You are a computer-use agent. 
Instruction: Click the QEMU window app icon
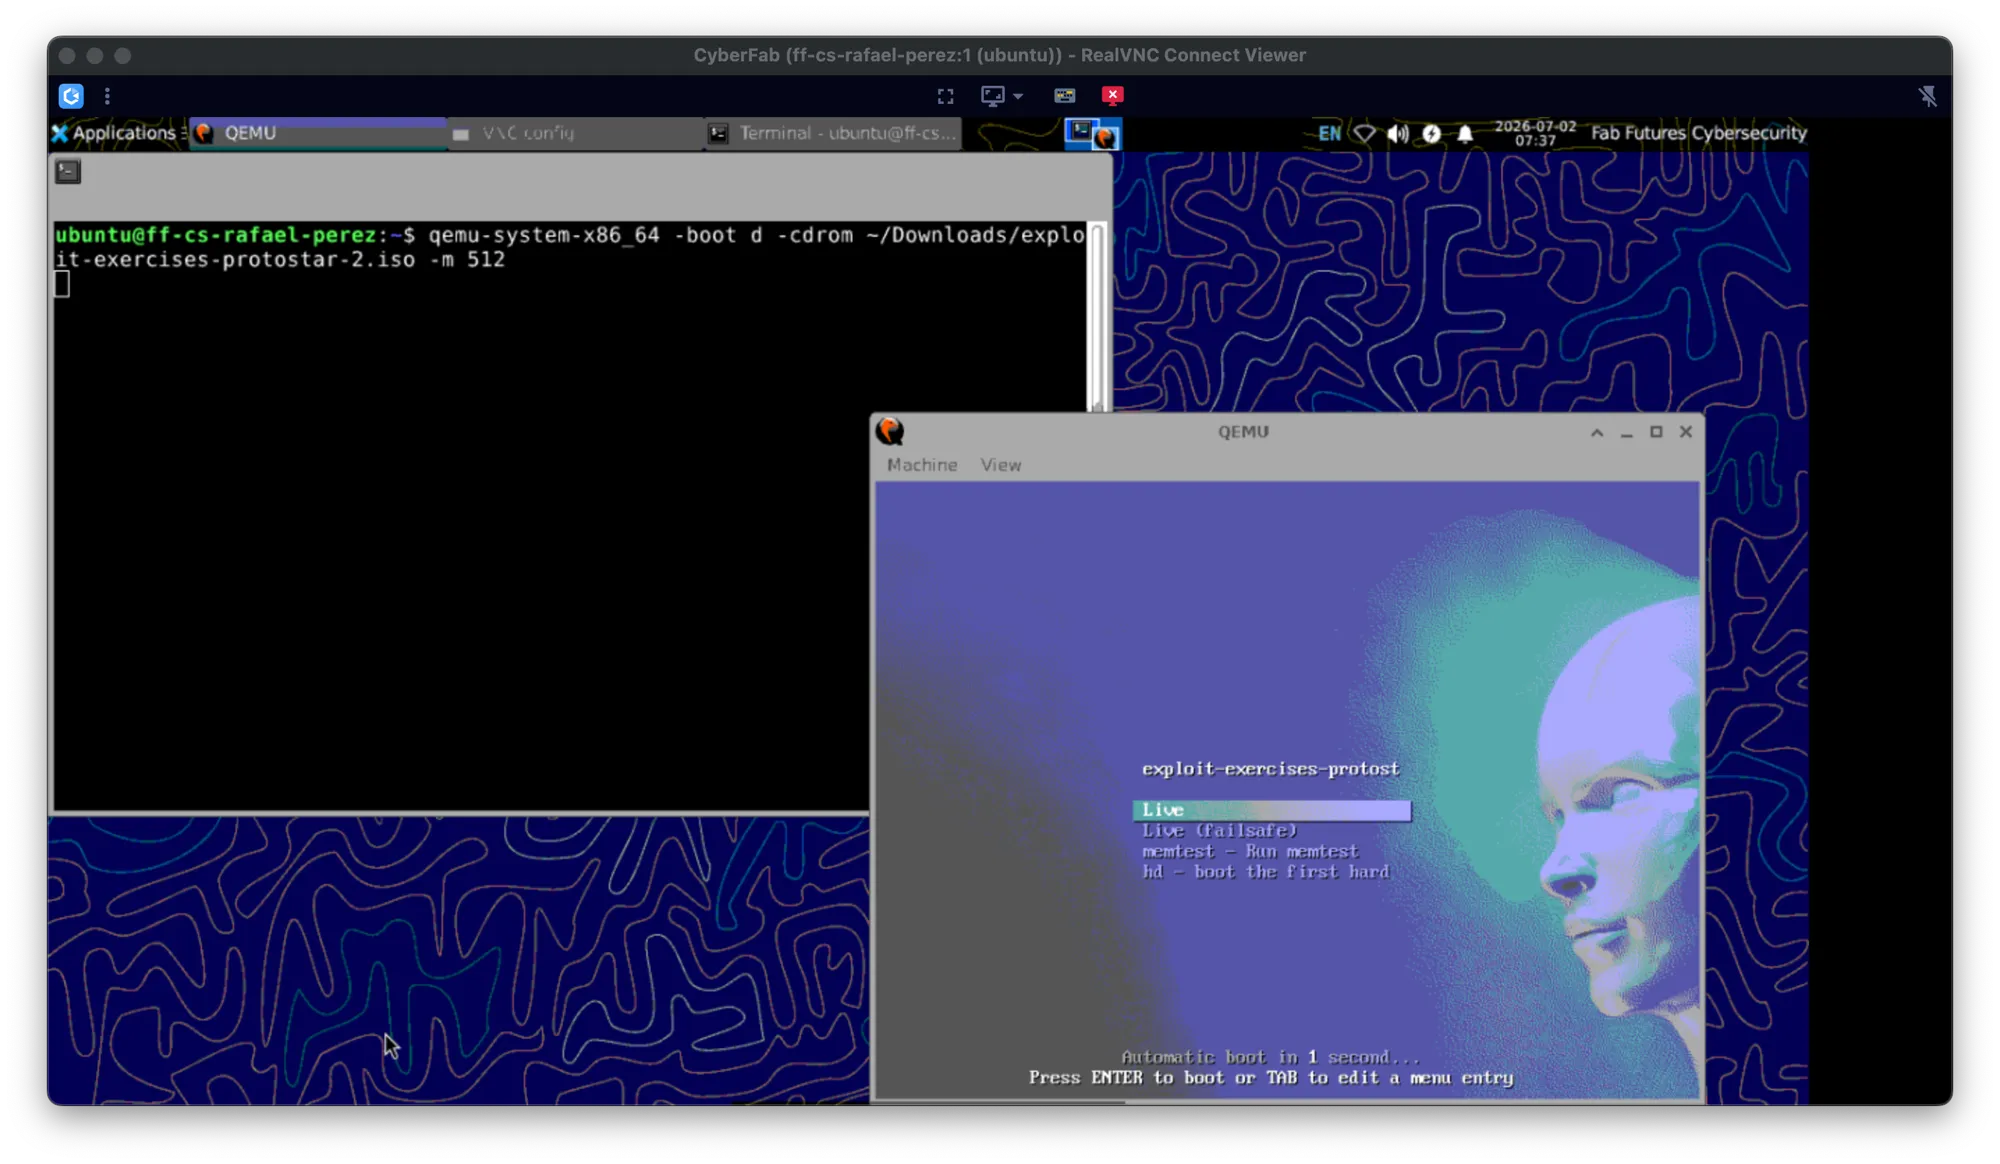[x=890, y=431]
